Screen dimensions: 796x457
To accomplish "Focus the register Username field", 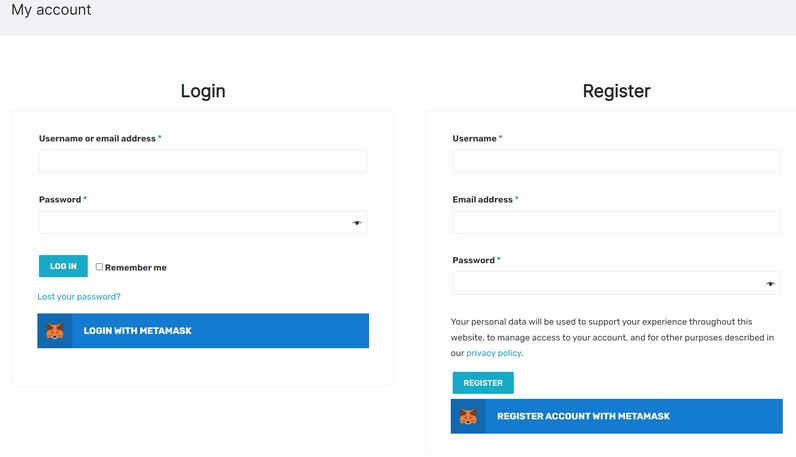I will point(617,161).
